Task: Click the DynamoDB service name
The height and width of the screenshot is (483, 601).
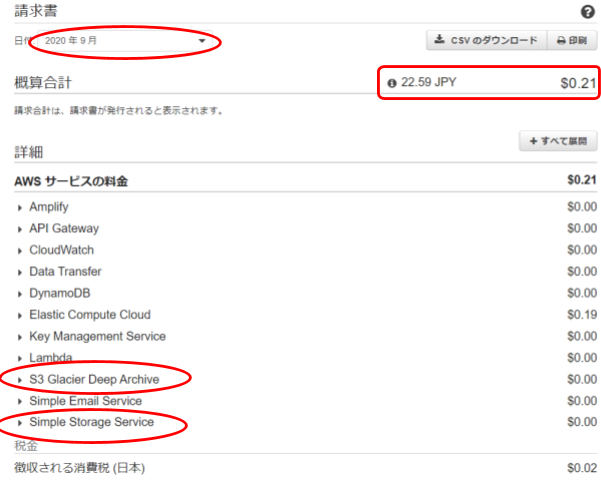Action: point(60,293)
